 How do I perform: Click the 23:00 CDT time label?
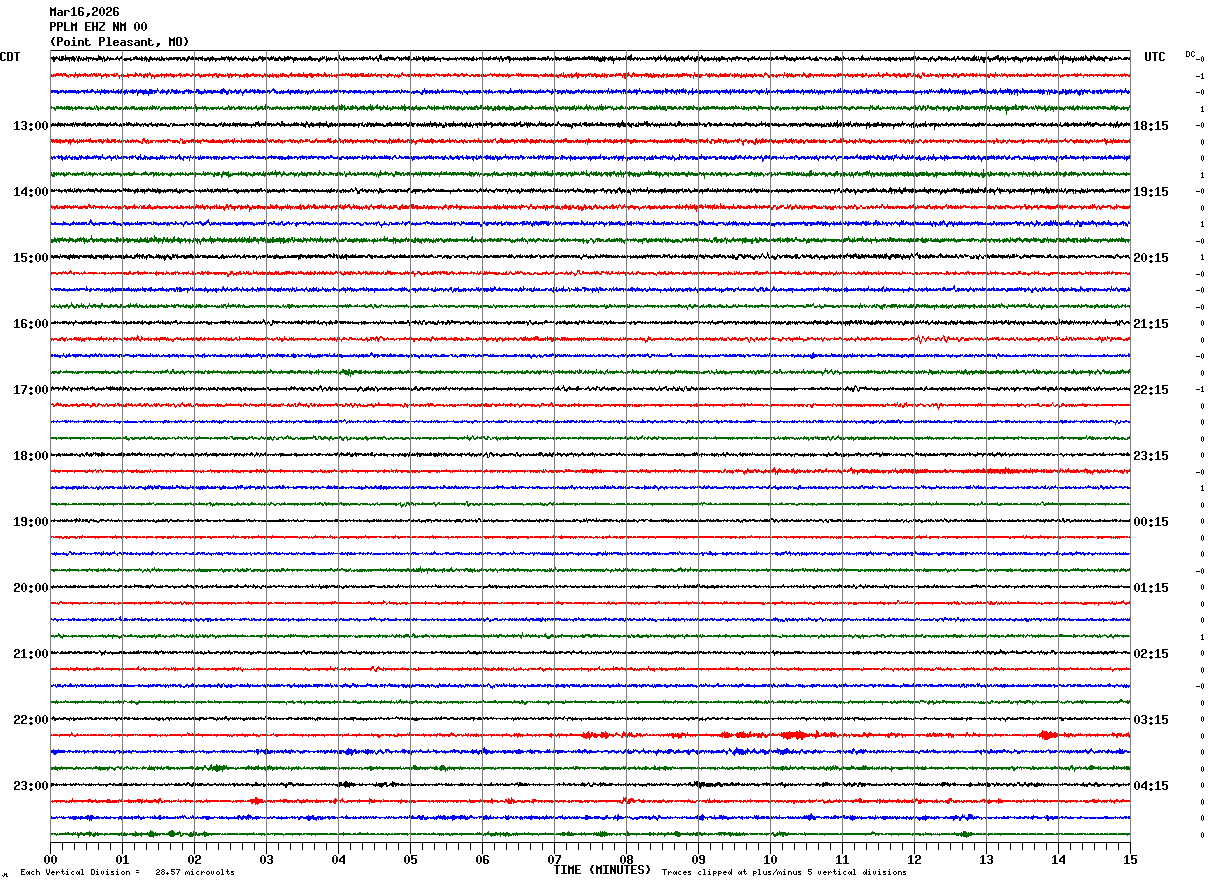30,785
